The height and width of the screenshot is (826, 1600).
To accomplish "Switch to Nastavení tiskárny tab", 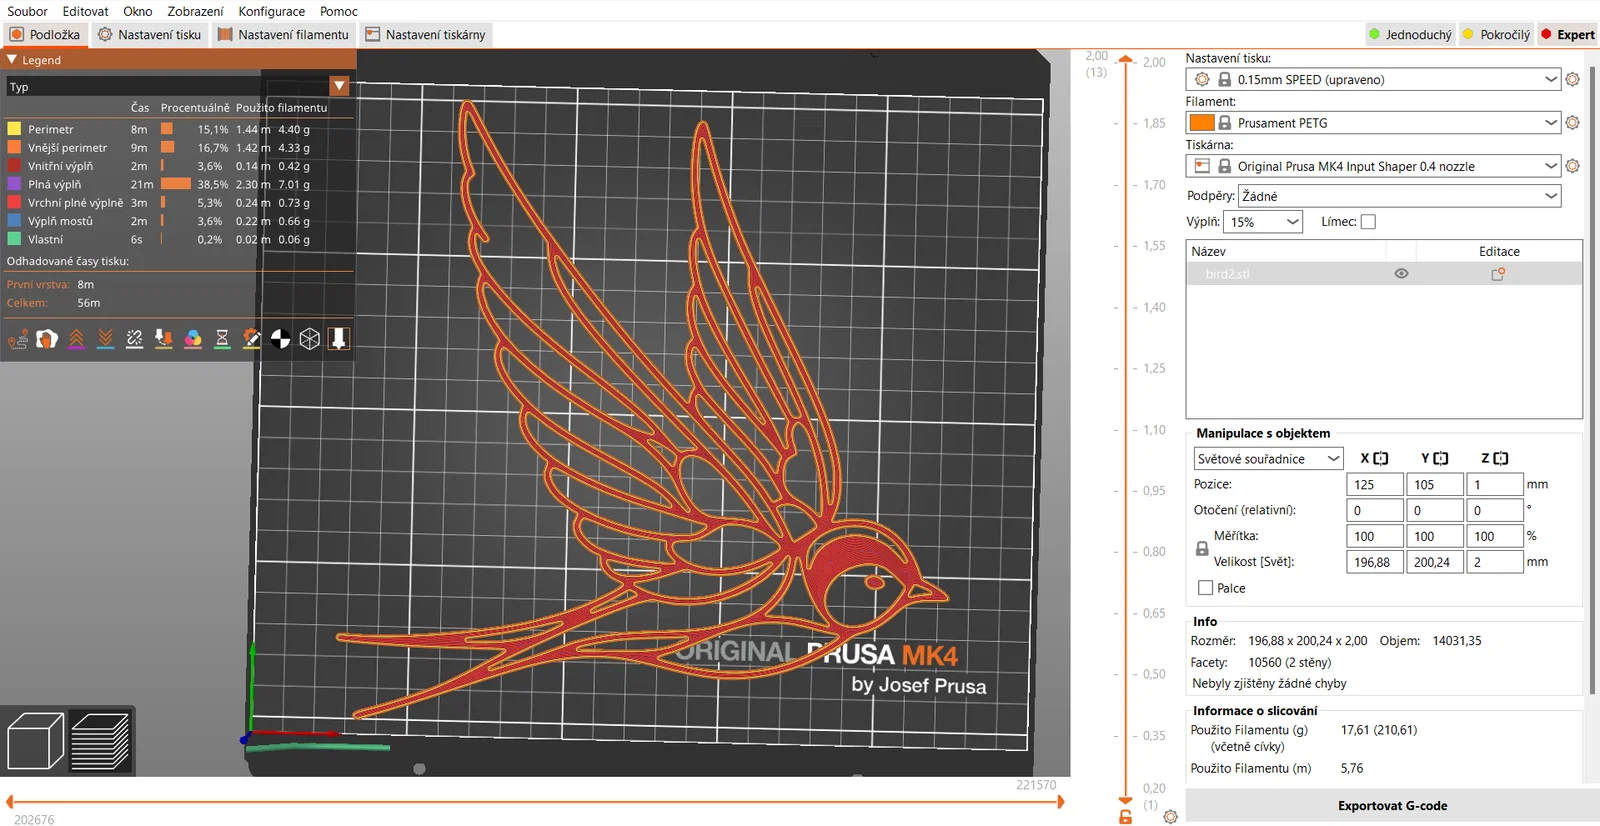I will (x=425, y=35).
